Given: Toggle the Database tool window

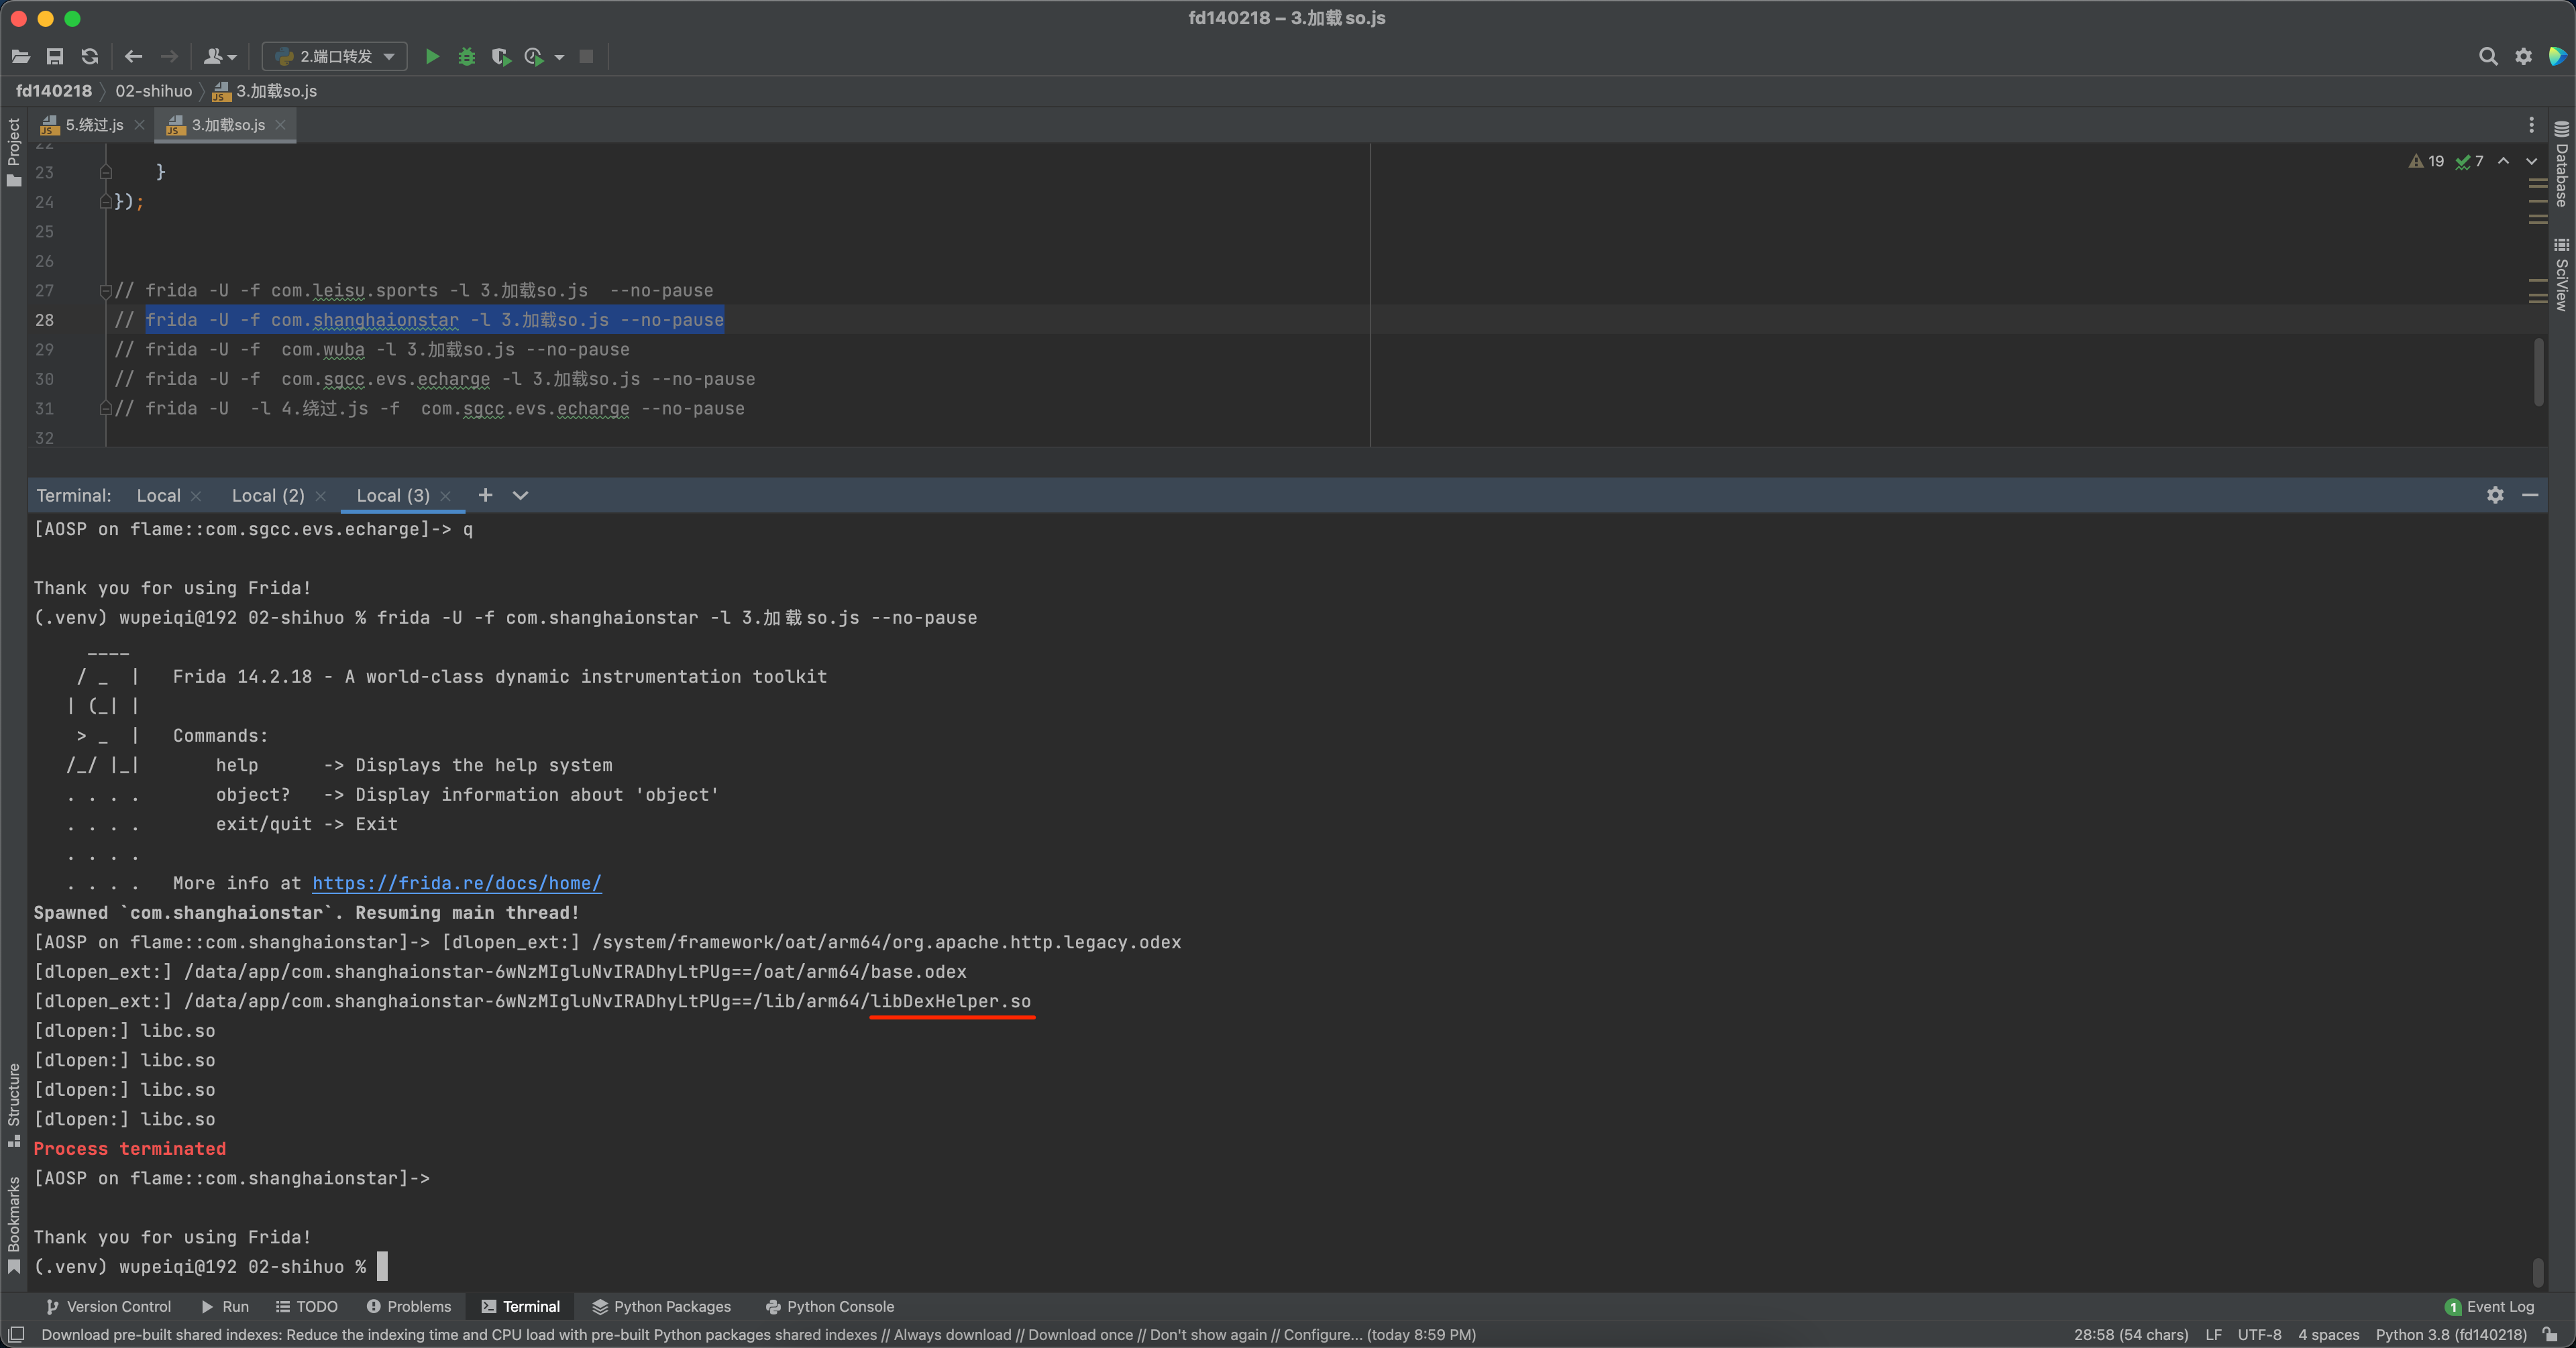Looking at the screenshot, I should 2561,163.
